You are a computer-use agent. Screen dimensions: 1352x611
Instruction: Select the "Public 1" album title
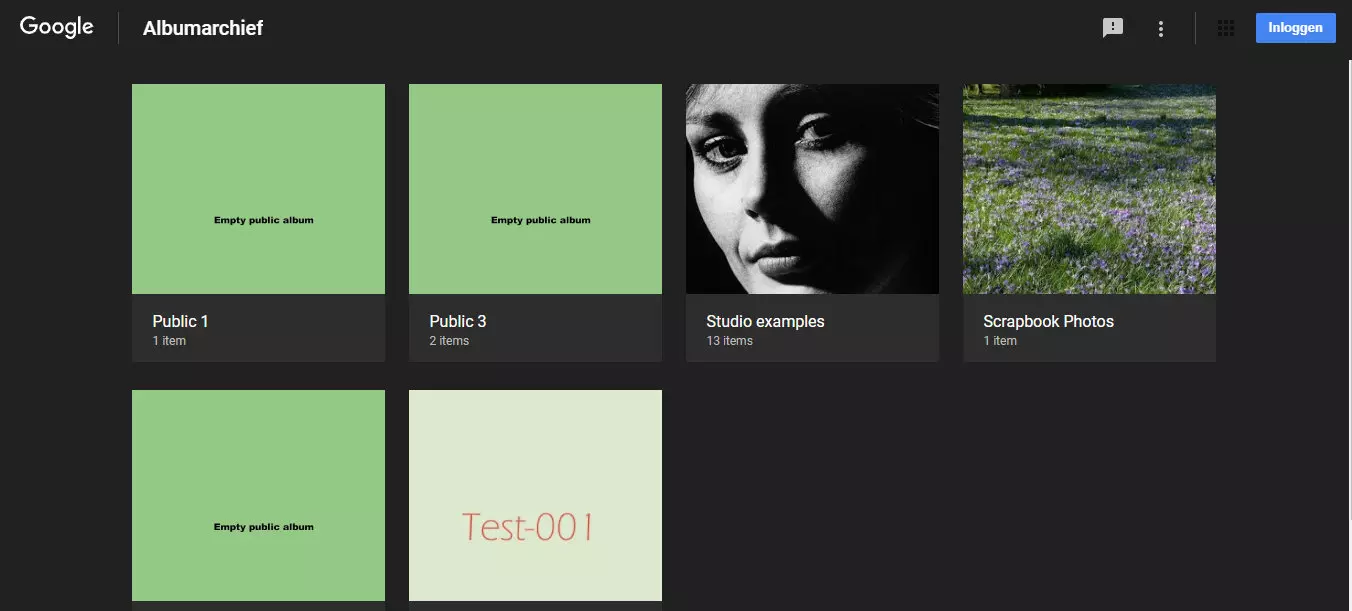[181, 321]
